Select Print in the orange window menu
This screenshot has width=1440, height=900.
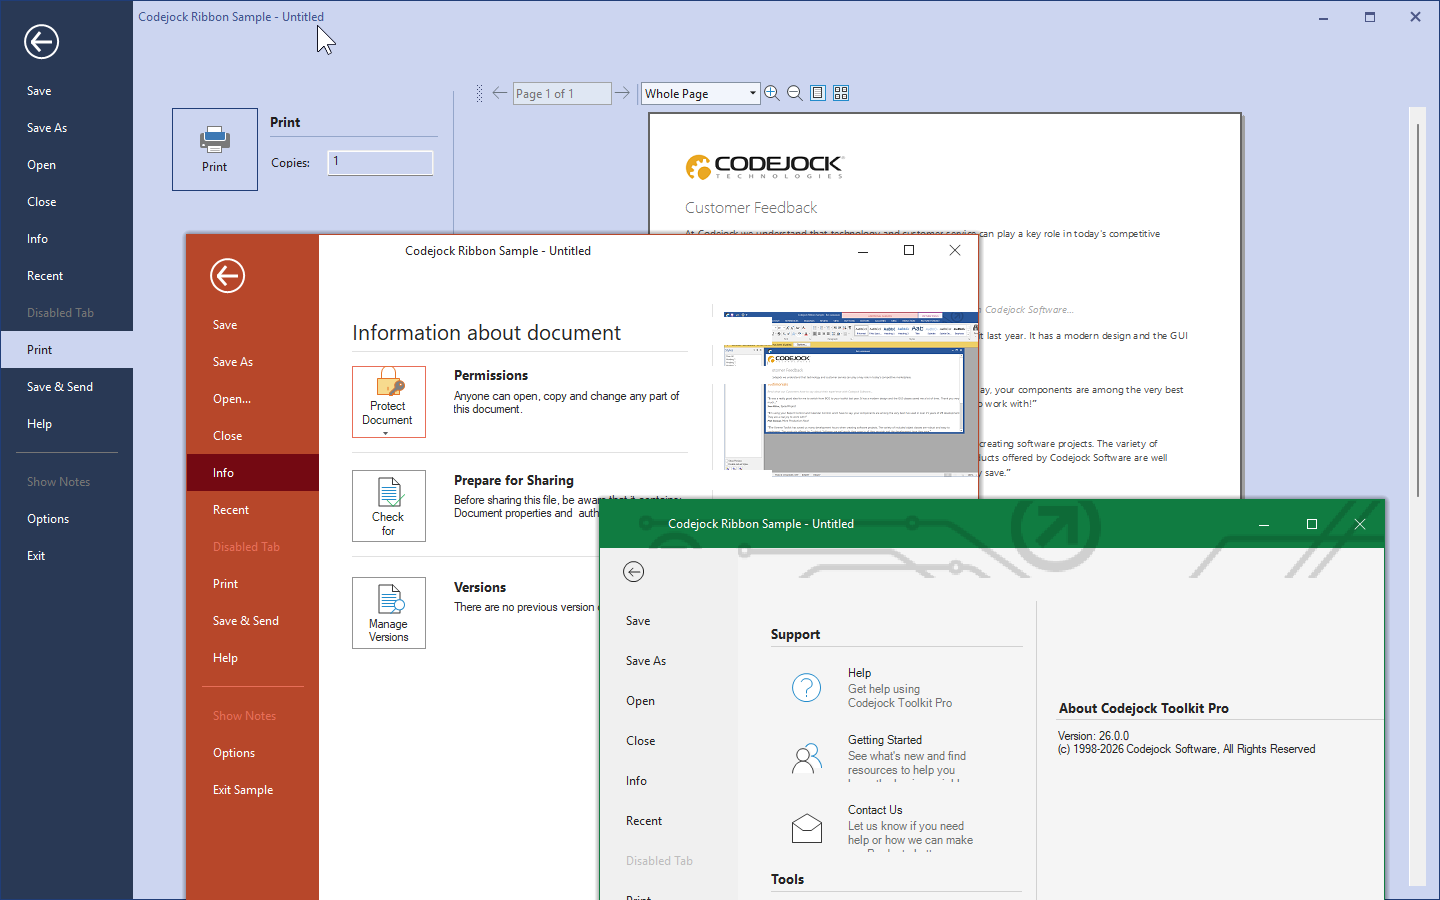[252, 584]
